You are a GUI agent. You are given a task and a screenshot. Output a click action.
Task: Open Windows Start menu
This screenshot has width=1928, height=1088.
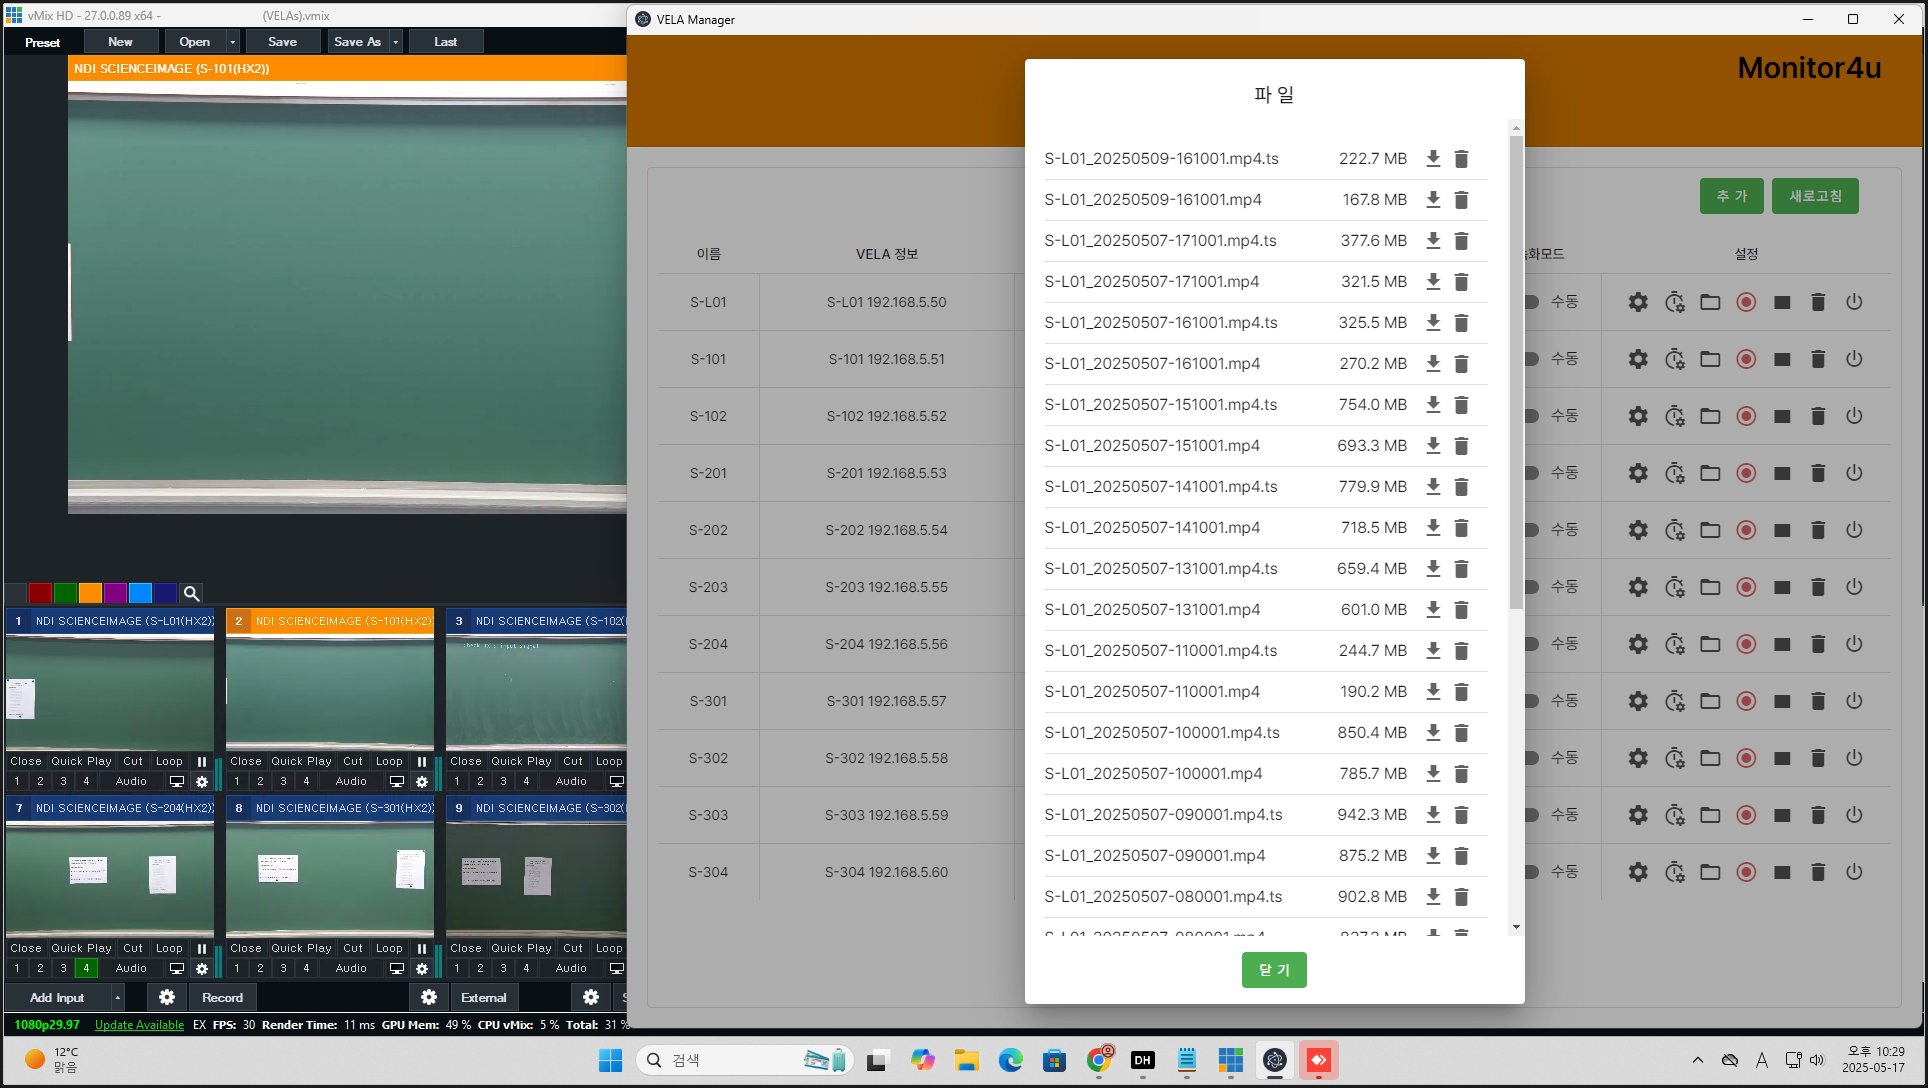610,1060
